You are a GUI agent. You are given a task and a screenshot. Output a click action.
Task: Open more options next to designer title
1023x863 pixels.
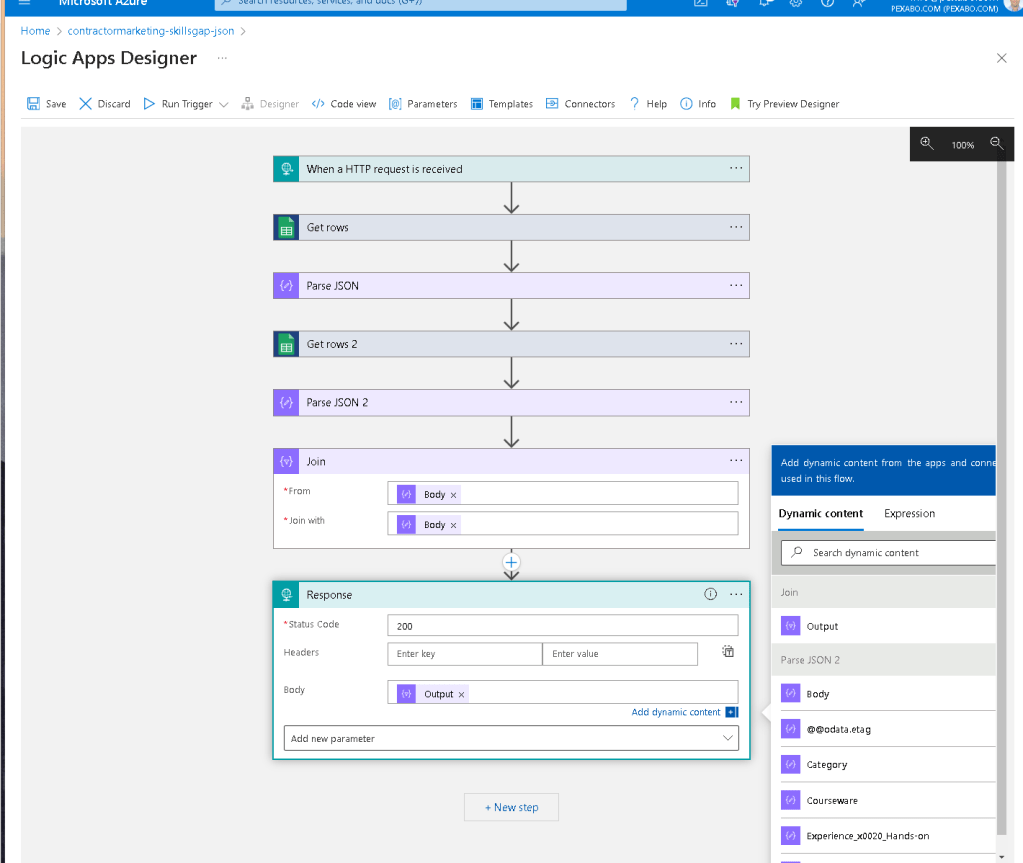pyautogui.click(x=222, y=58)
